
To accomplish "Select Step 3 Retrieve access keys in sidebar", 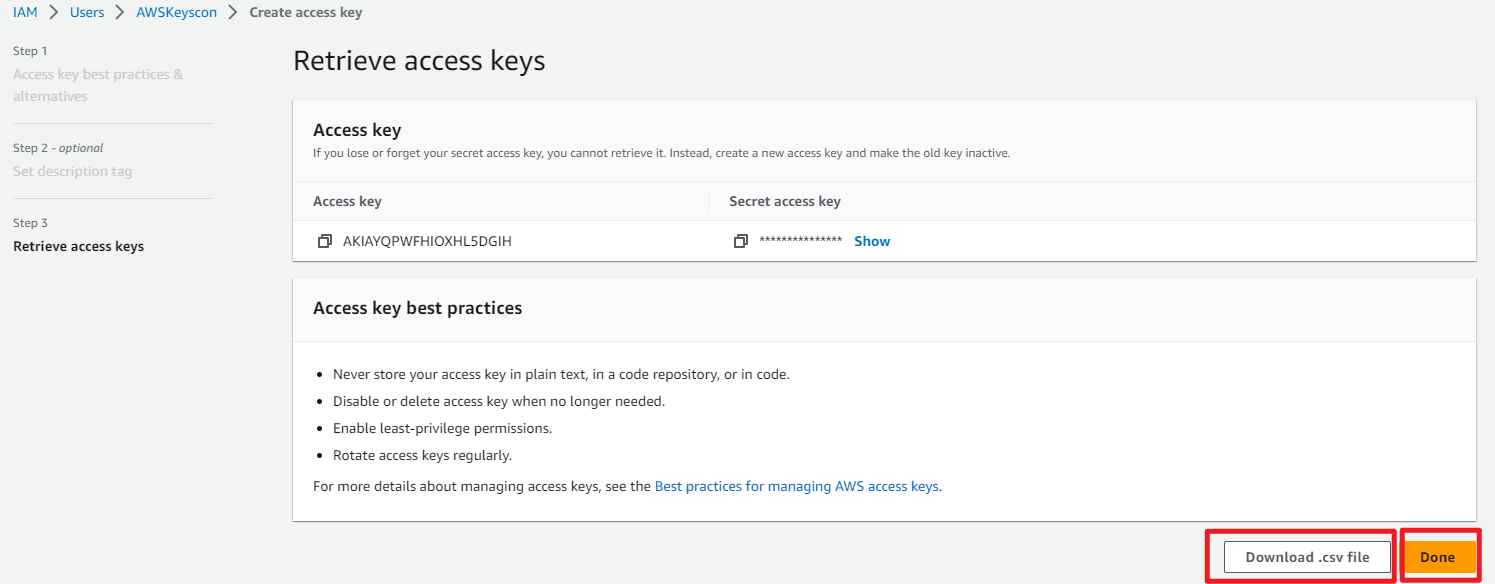I will [78, 246].
